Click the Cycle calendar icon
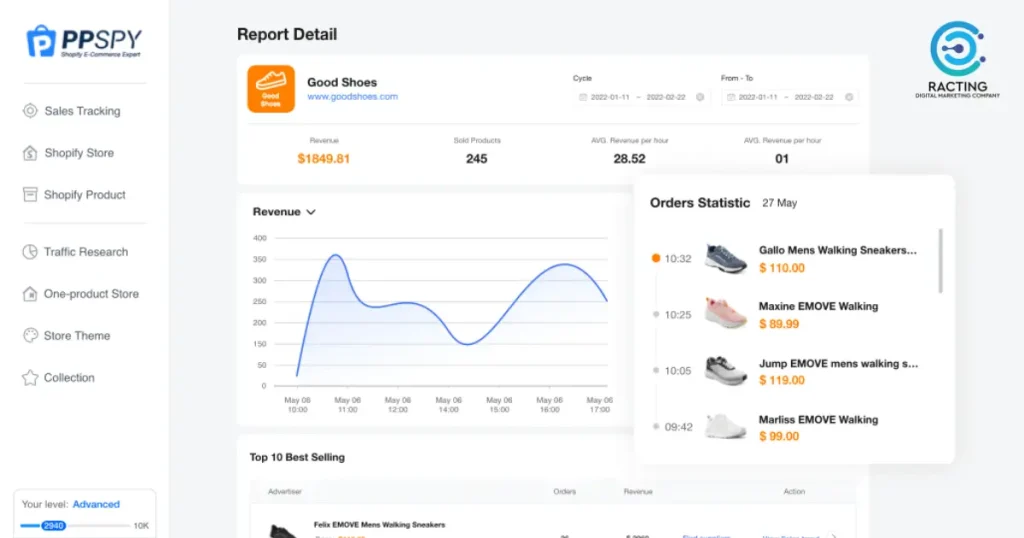The height and width of the screenshot is (538, 1024). [583, 97]
